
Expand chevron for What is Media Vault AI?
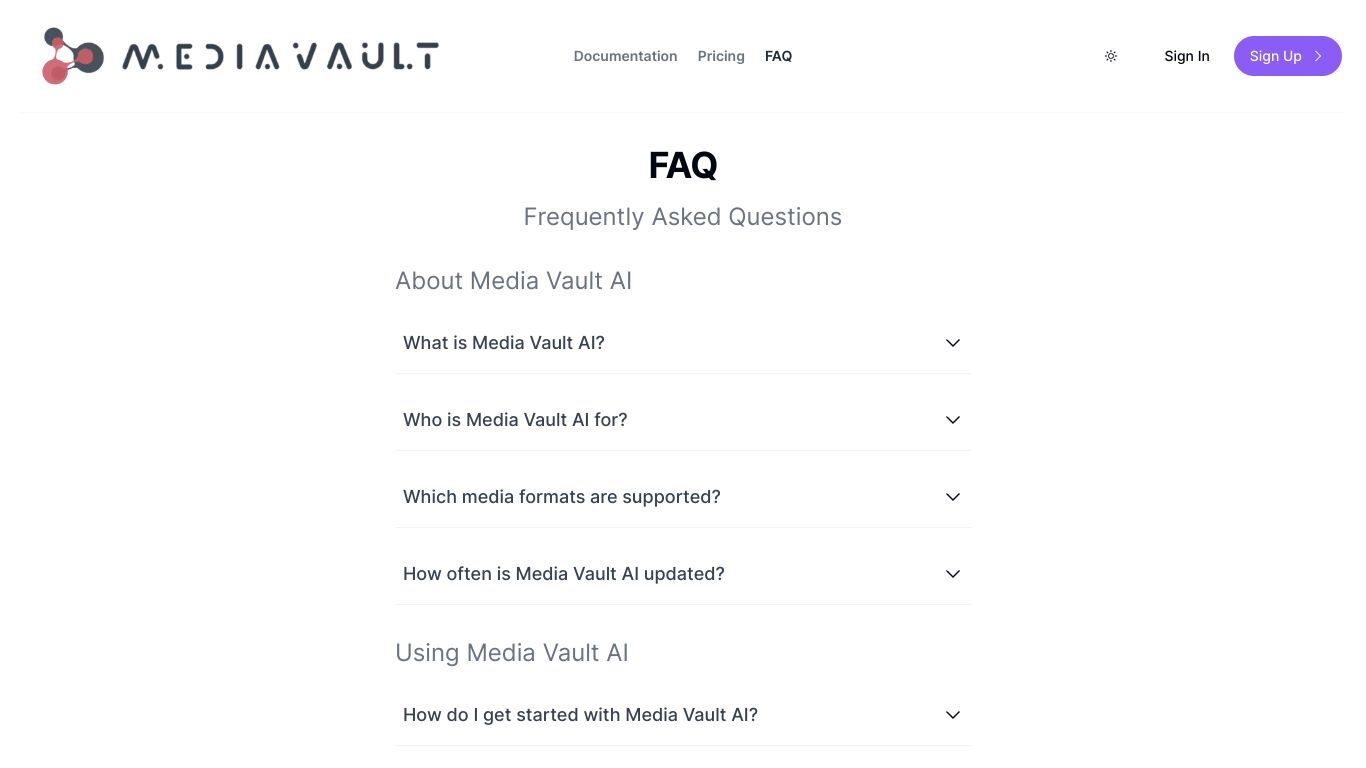[x=953, y=343]
